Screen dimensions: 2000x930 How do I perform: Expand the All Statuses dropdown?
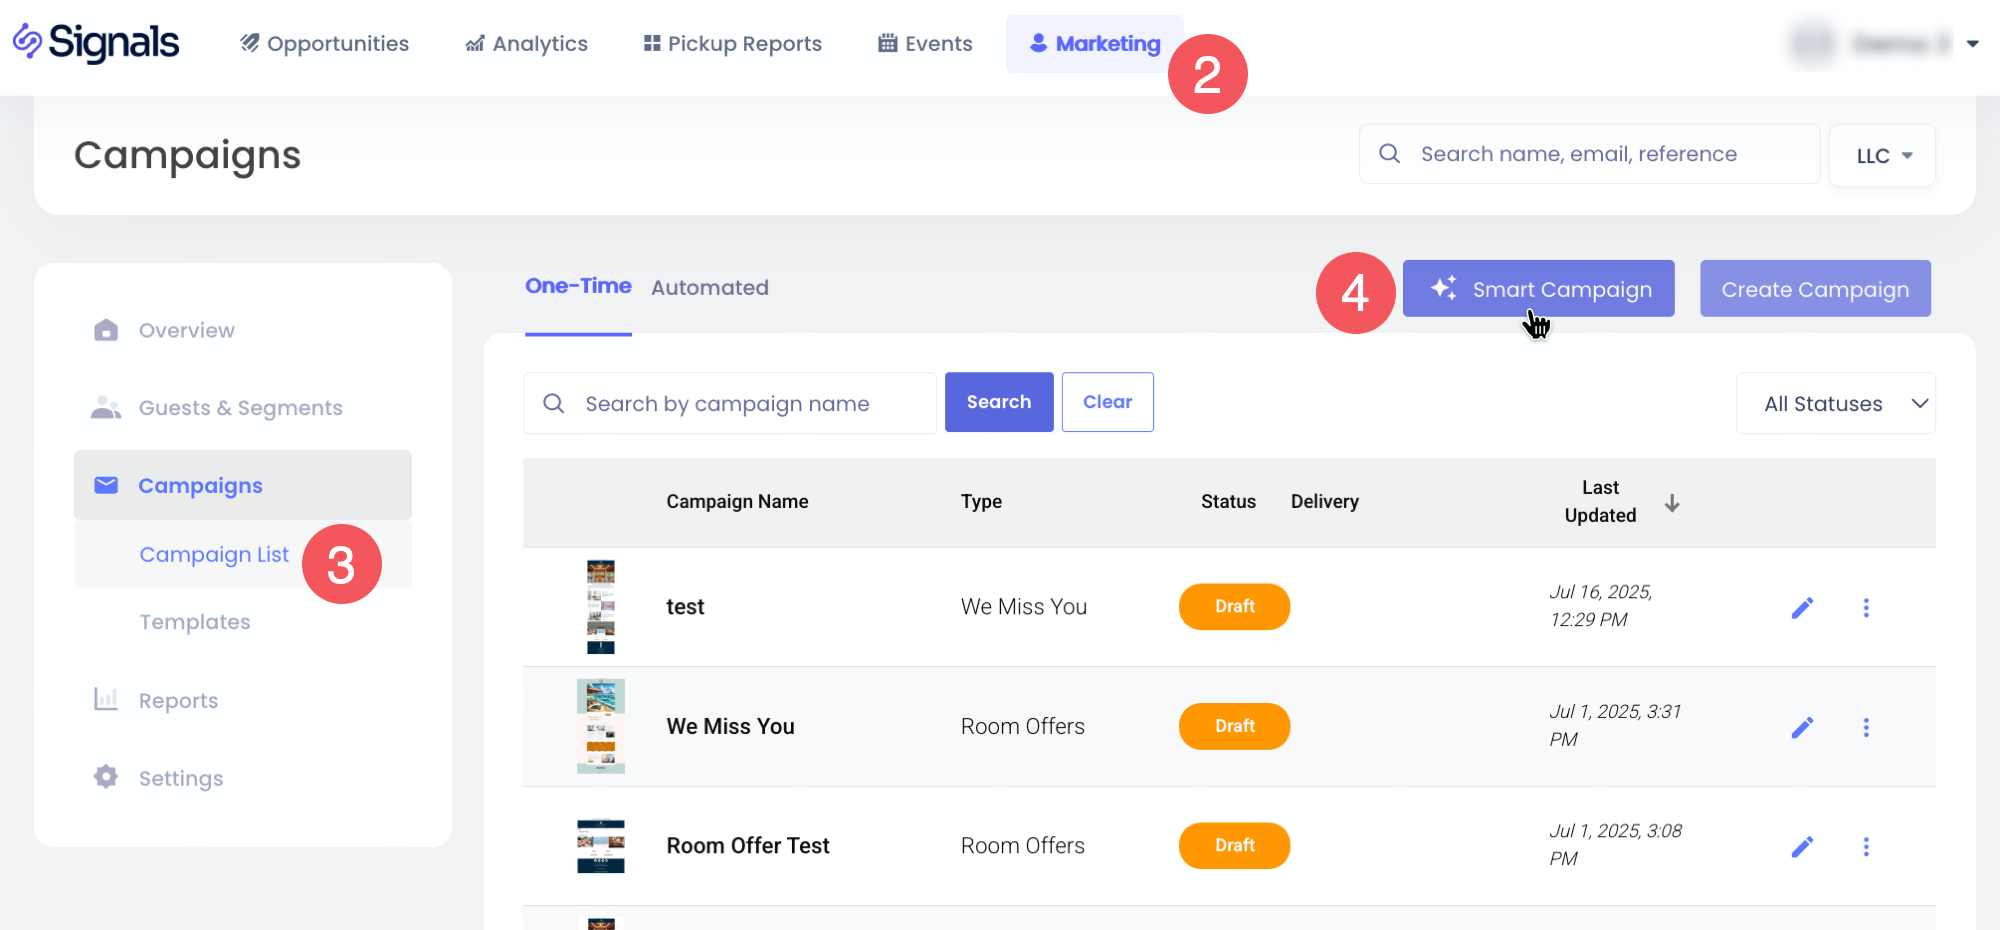tap(1836, 404)
